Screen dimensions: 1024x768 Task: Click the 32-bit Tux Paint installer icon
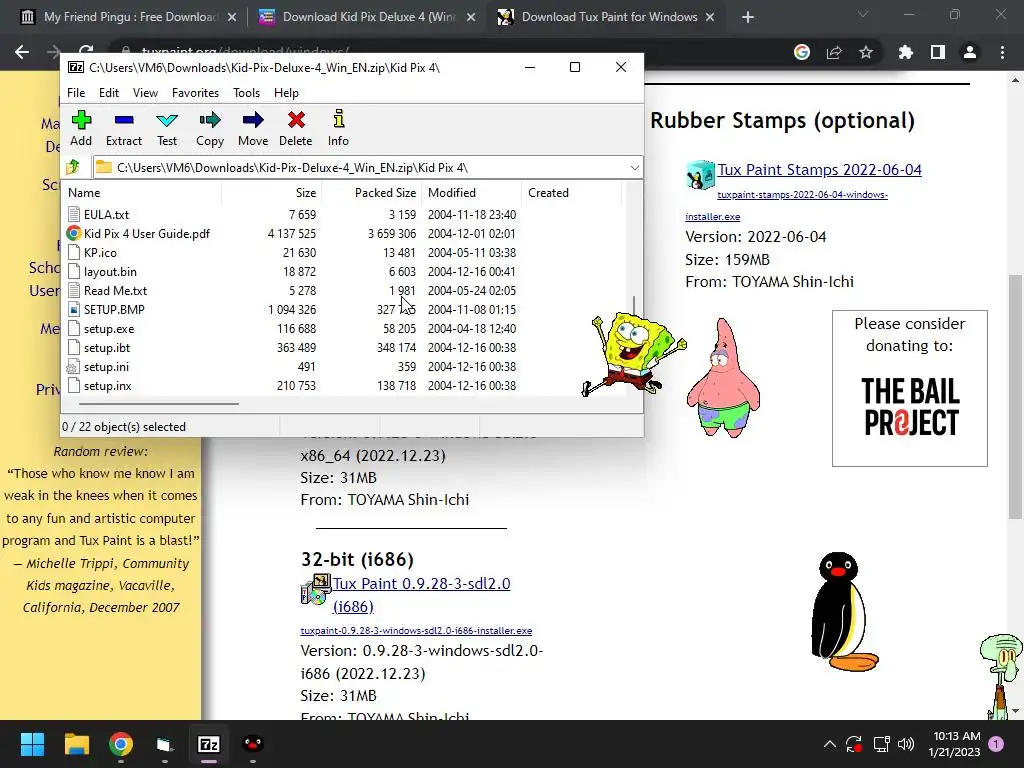(x=316, y=589)
